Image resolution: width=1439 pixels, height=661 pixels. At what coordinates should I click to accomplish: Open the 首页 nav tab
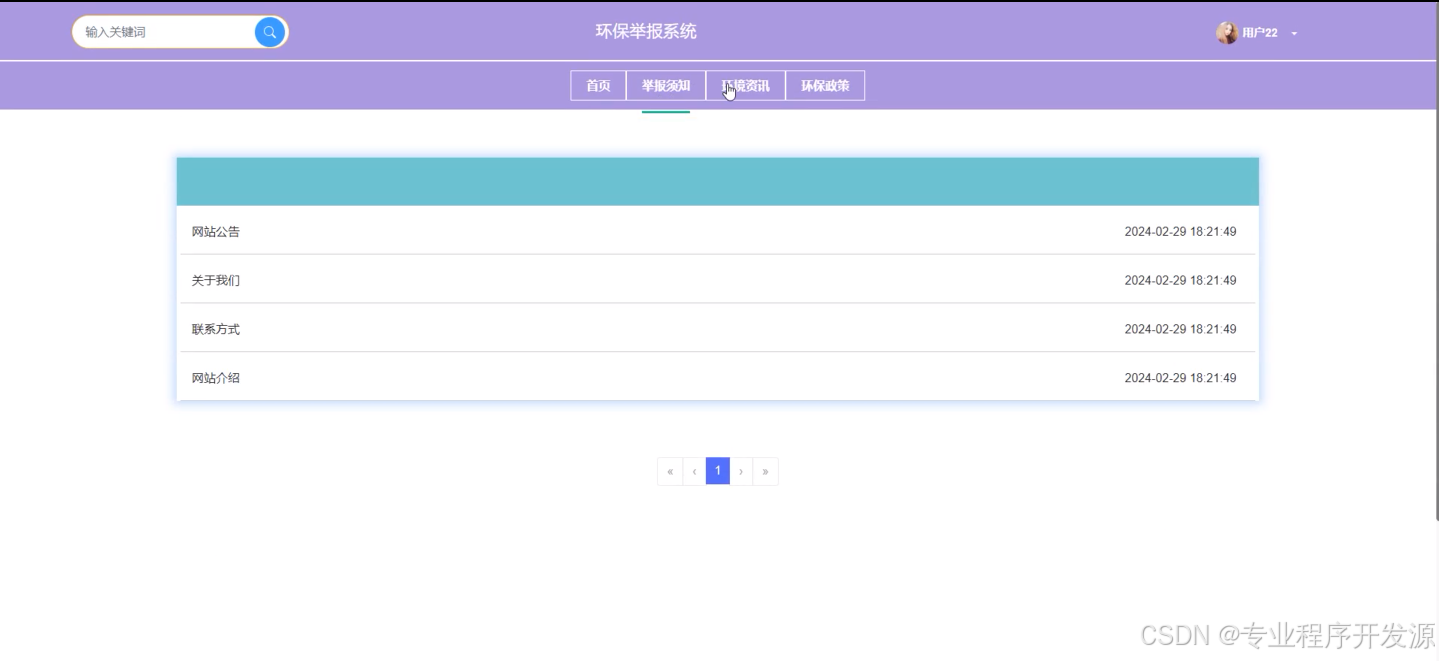tap(598, 86)
